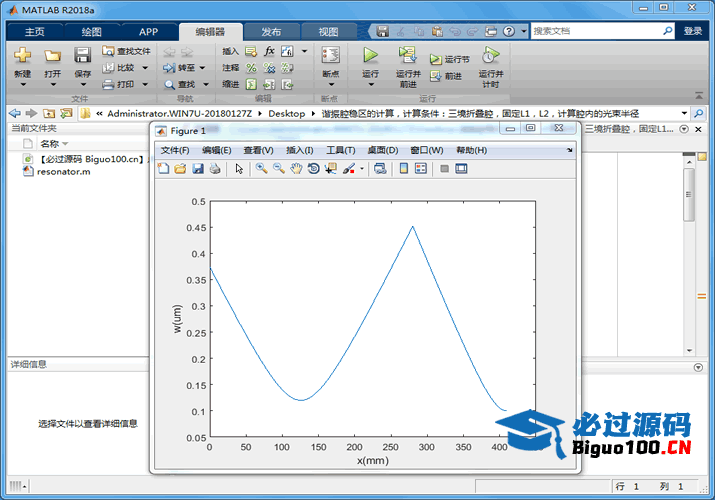Click the Advance button in run group
The height and width of the screenshot is (500, 715).
446,76
